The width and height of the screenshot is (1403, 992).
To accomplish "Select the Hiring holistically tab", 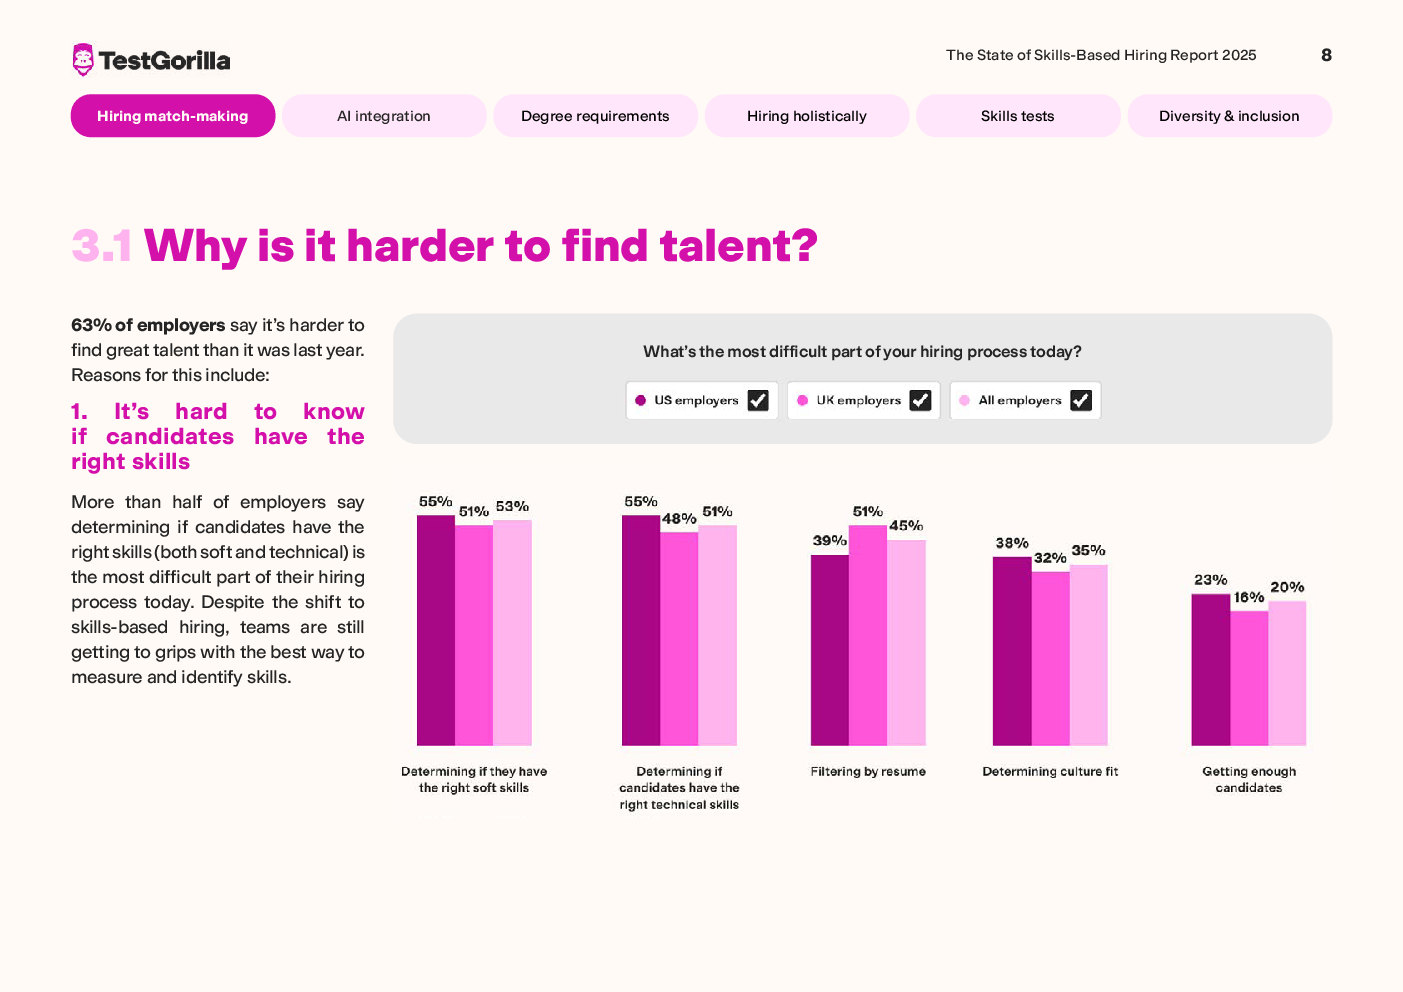I will pos(807,116).
